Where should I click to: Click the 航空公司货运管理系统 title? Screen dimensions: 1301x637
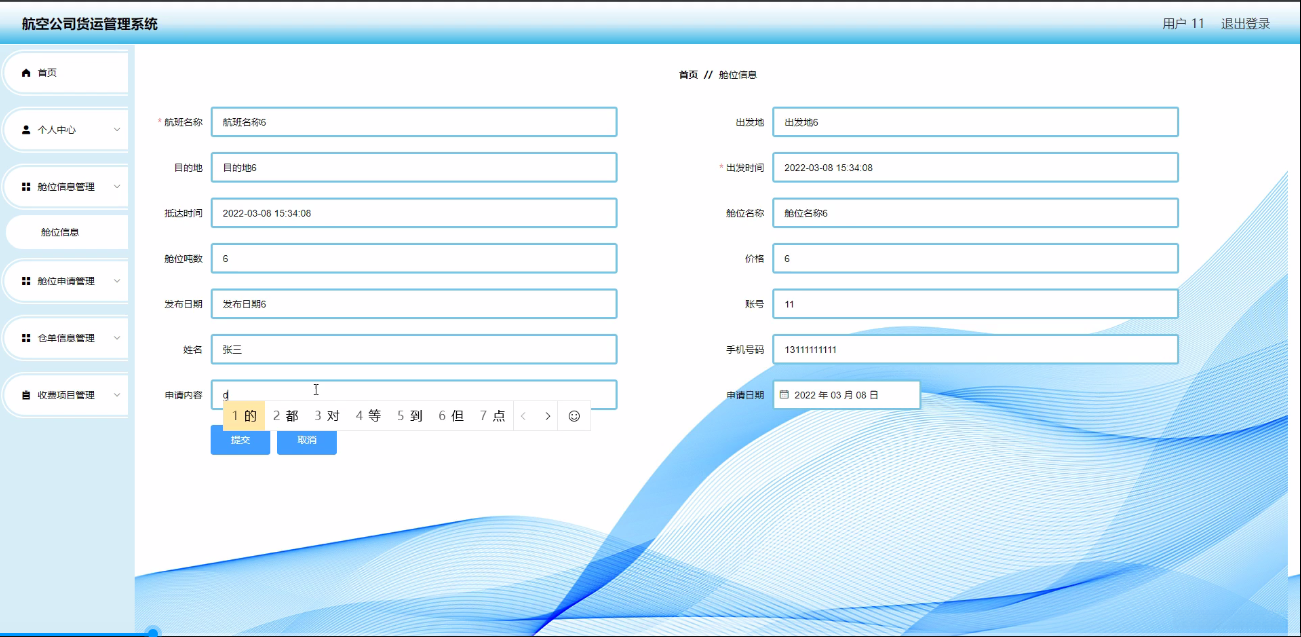tap(90, 24)
